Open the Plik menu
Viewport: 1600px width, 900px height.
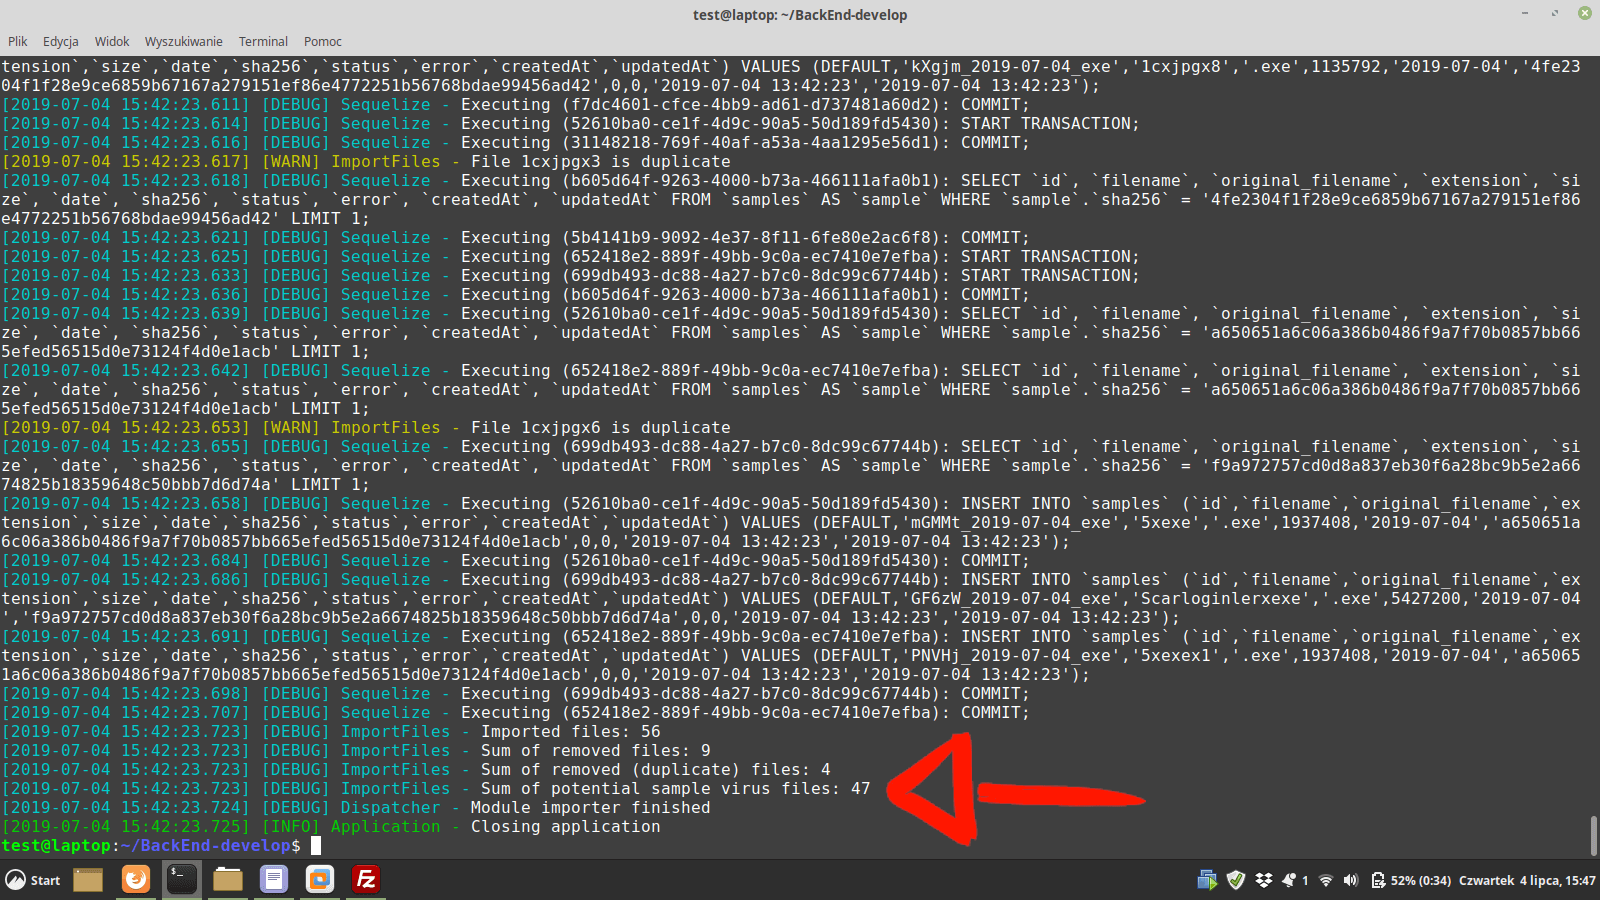(18, 41)
